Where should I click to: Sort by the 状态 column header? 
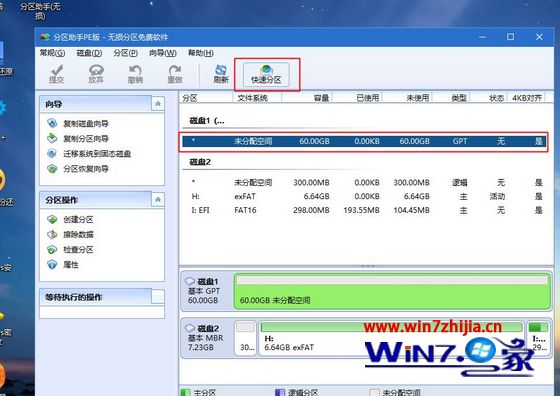(x=489, y=97)
